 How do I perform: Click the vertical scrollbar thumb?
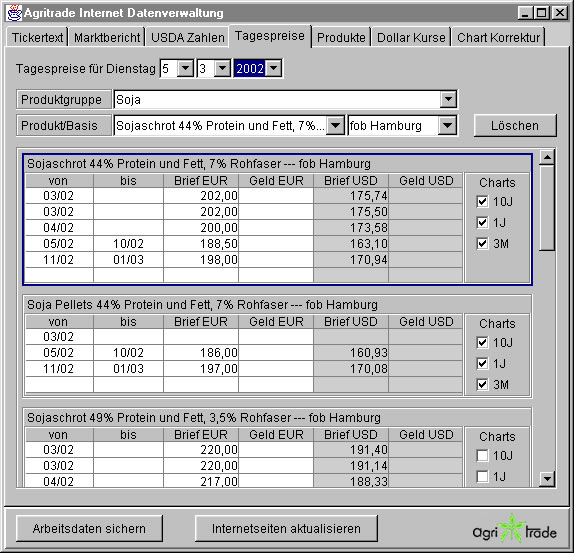547,208
